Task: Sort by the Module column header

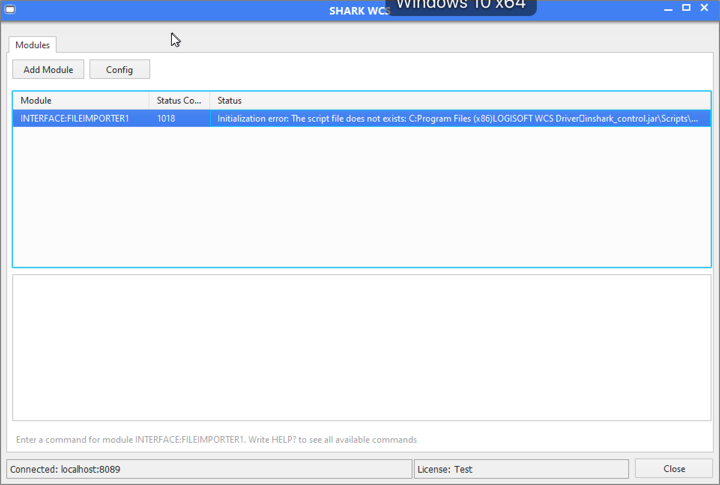Action: (81, 101)
